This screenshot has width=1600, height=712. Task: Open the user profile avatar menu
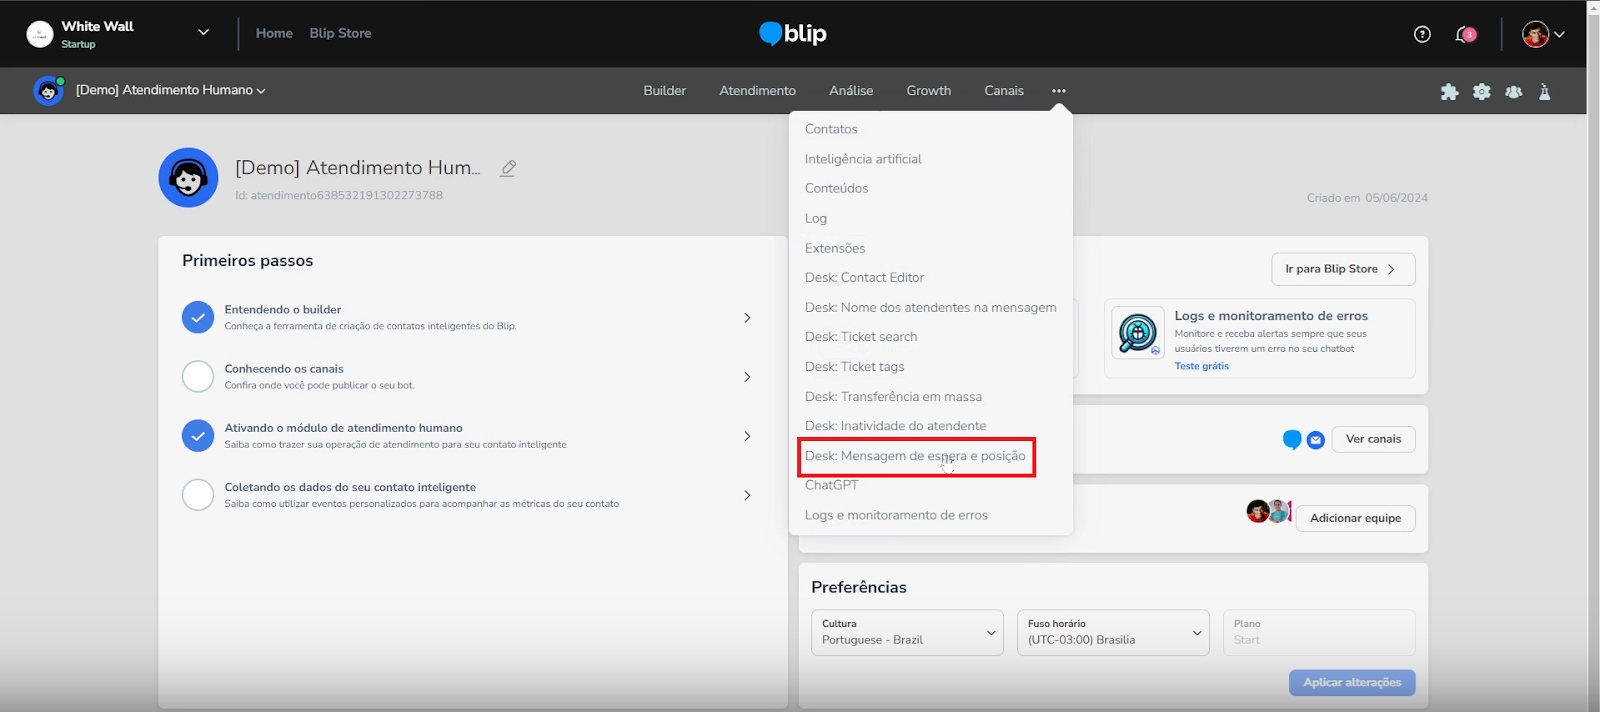tap(1542, 34)
